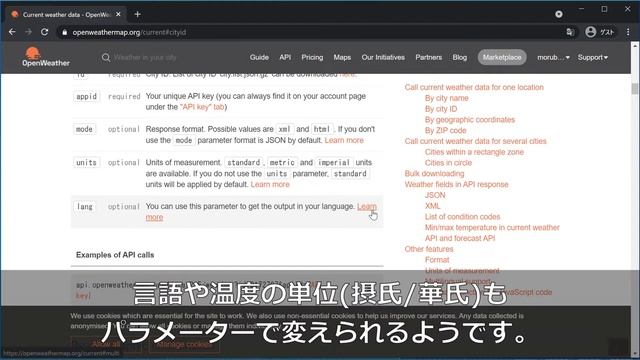The height and width of the screenshot is (360, 640).
Task: Click the OpenWeather logo
Action: [x=45, y=57]
